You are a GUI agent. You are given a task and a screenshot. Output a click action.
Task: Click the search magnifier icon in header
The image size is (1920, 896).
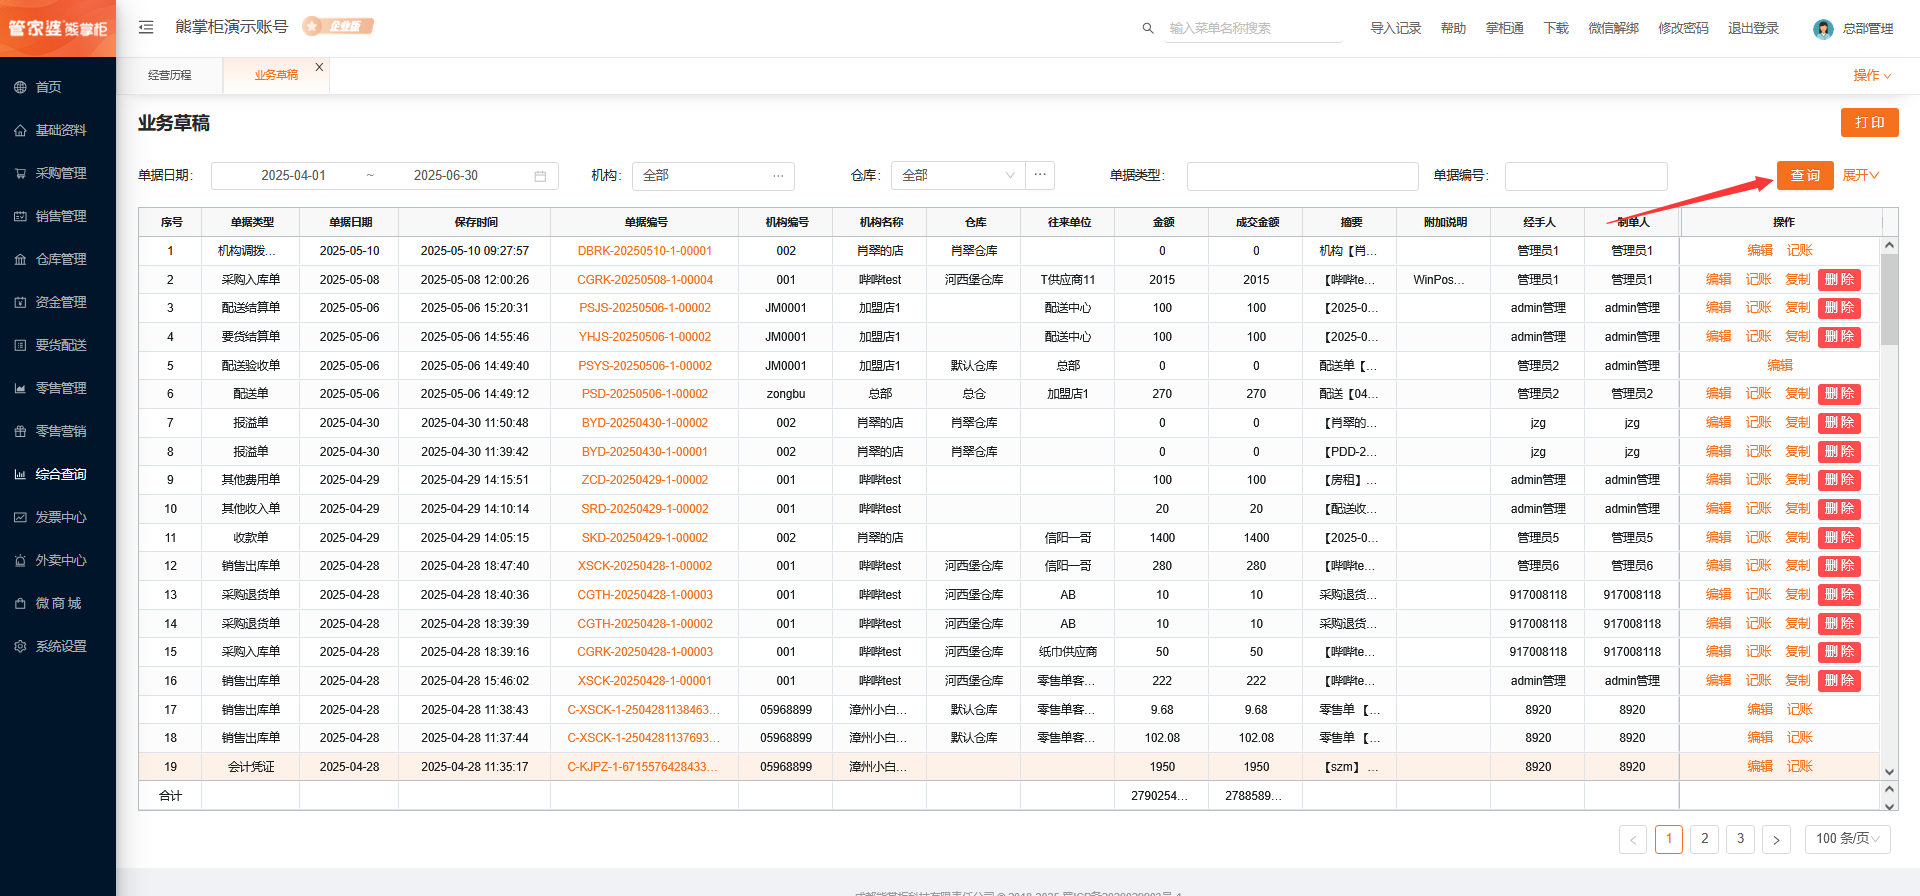pyautogui.click(x=1148, y=28)
